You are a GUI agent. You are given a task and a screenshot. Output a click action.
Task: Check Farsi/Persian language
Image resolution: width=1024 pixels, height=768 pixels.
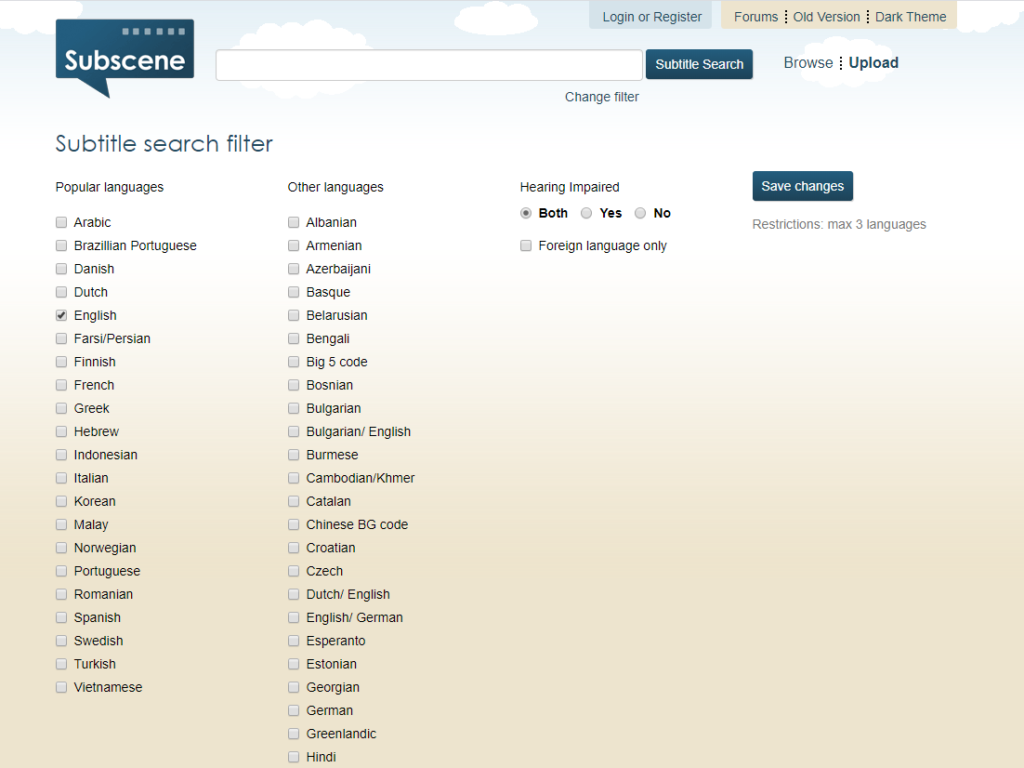pyautogui.click(x=61, y=338)
